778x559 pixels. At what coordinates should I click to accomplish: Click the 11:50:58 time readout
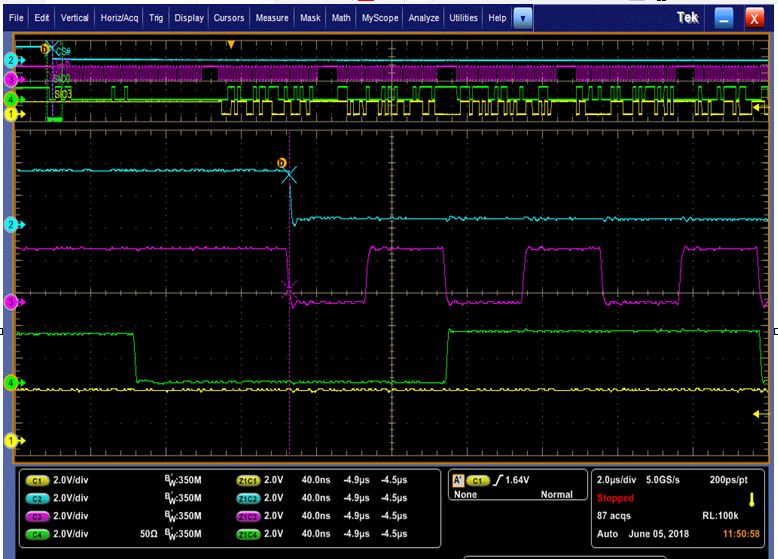[741, 534]
